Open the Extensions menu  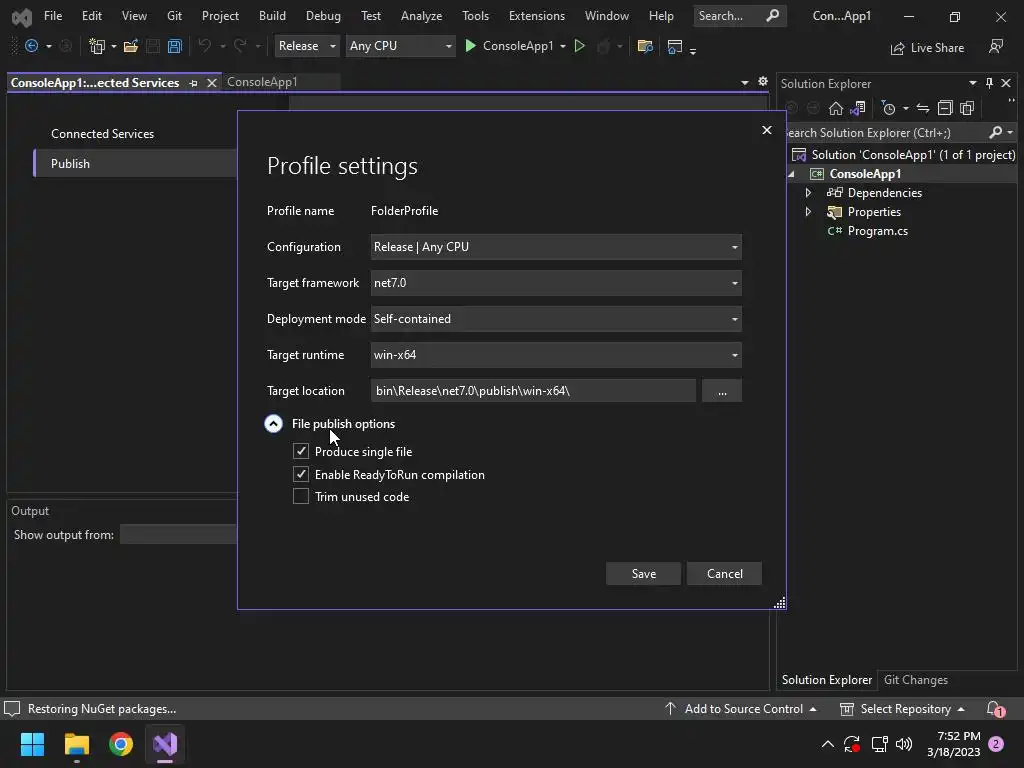pos(537,16)
